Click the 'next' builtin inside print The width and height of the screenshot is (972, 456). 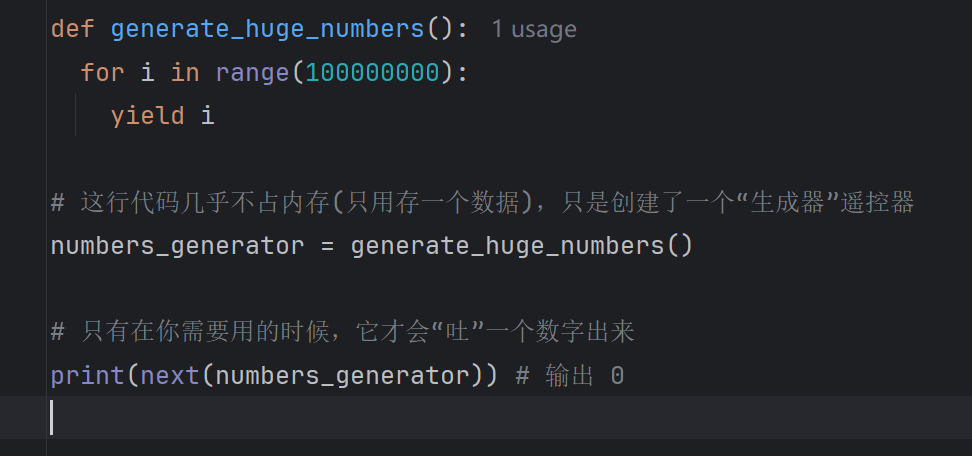pos(170,377)
